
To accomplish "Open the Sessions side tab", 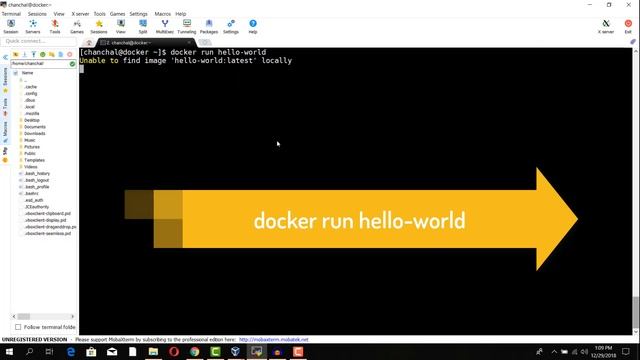I will click(x=5, y=79).
